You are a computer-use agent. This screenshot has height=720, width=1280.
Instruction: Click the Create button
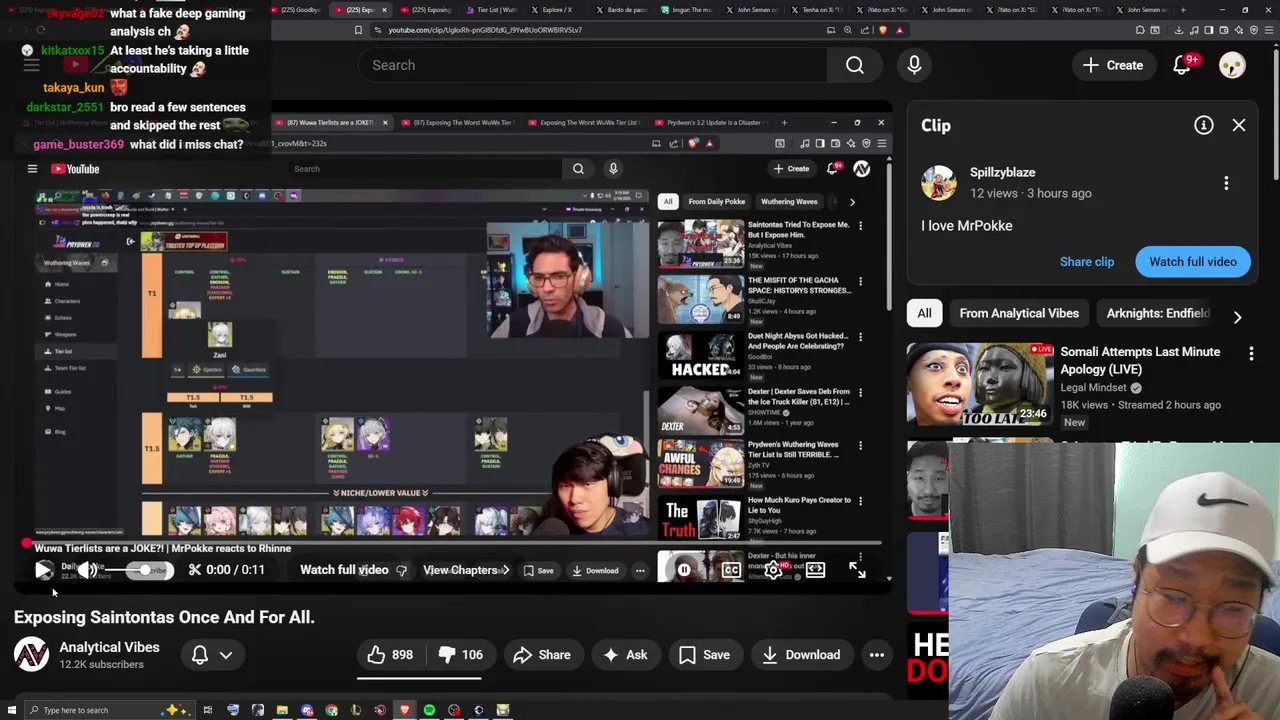pos(1113,65)
